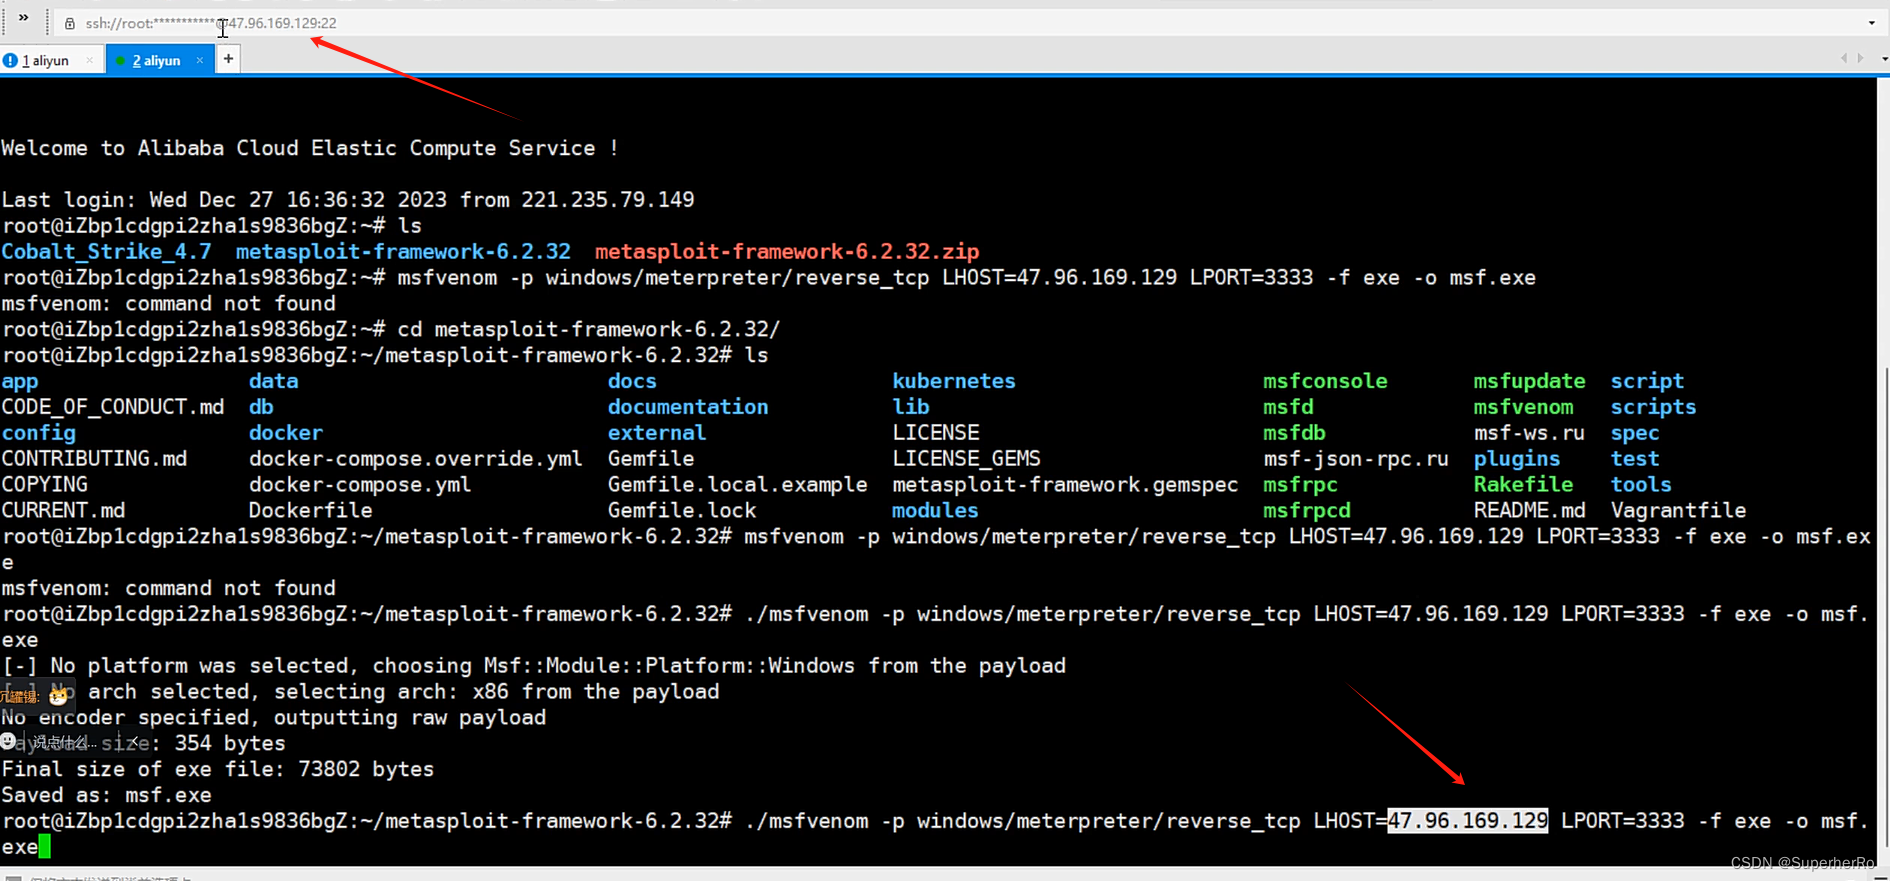This screenshot has height=881, width=1890.
Task: Click the highlighted 47.96.169.129 text
Action: pos(1467,821)
